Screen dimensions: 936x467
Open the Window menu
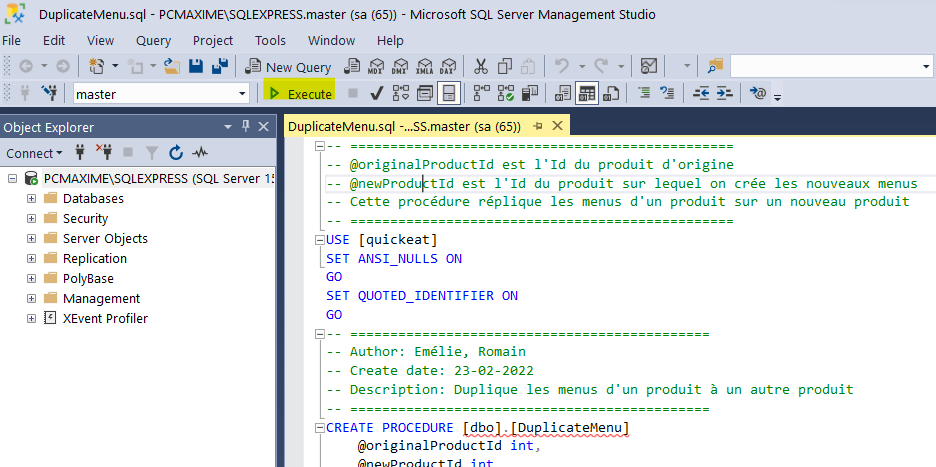[x=331, y=41]
